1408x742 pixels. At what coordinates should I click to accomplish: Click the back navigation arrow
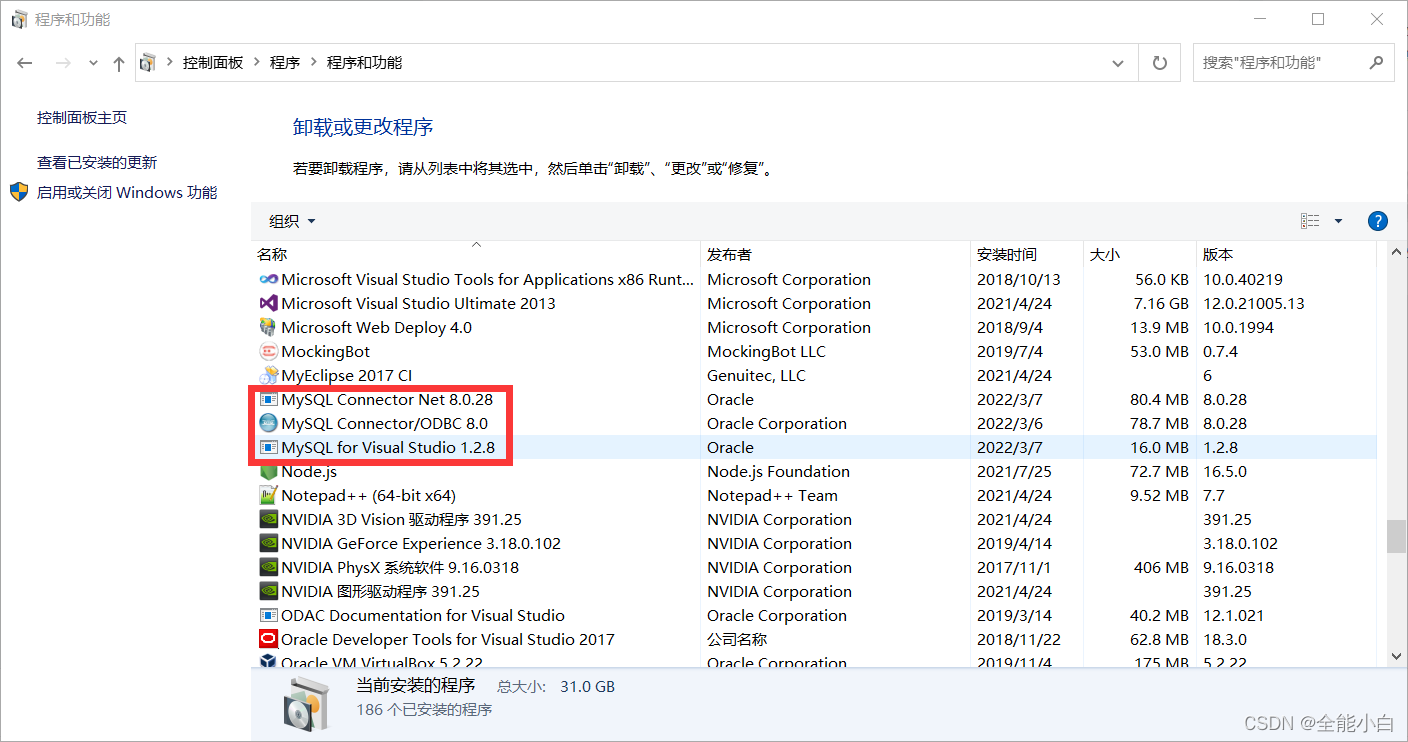pyautogui.click(x=24, y=62)
